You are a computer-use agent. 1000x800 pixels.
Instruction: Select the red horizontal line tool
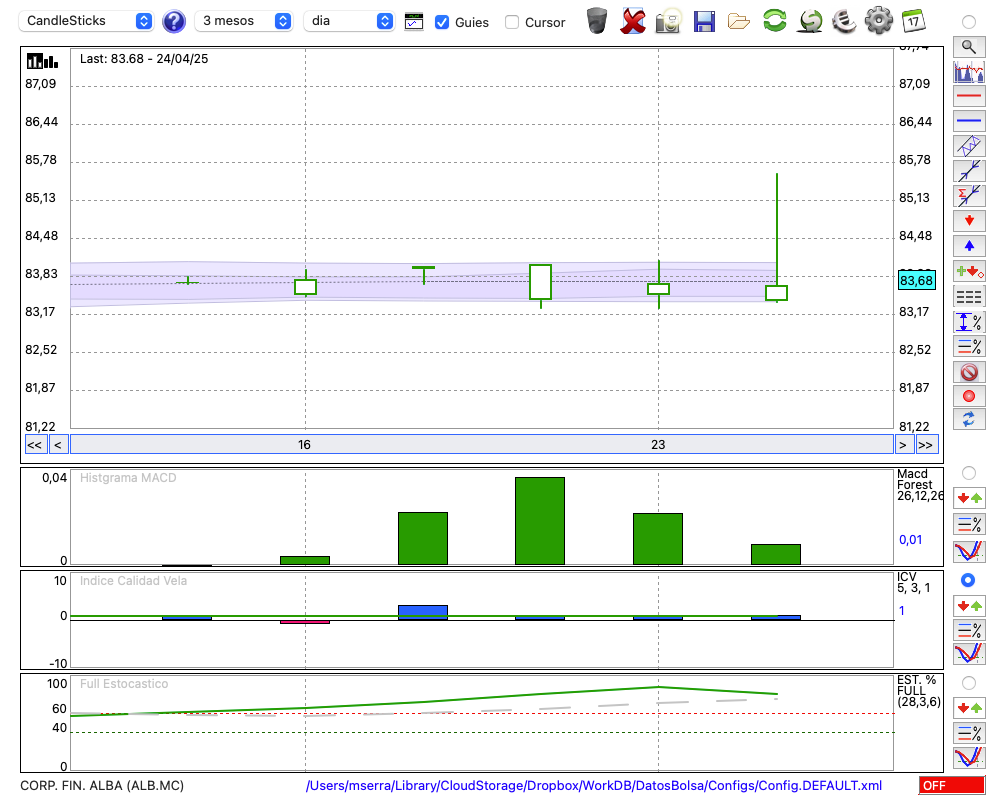coord(969,96)
